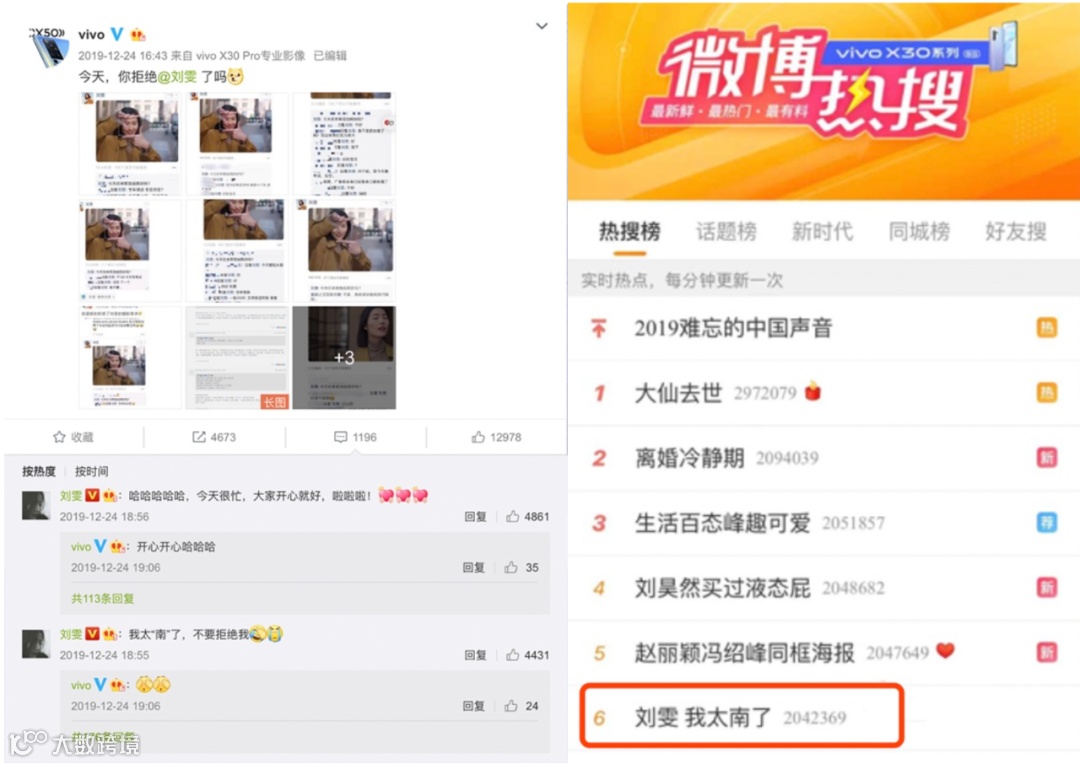Reply to 刘雯's 哈哈哈哈哈 comment via 回复
The height and width of the screenshot is (764, 1080).
coord(475,516)
